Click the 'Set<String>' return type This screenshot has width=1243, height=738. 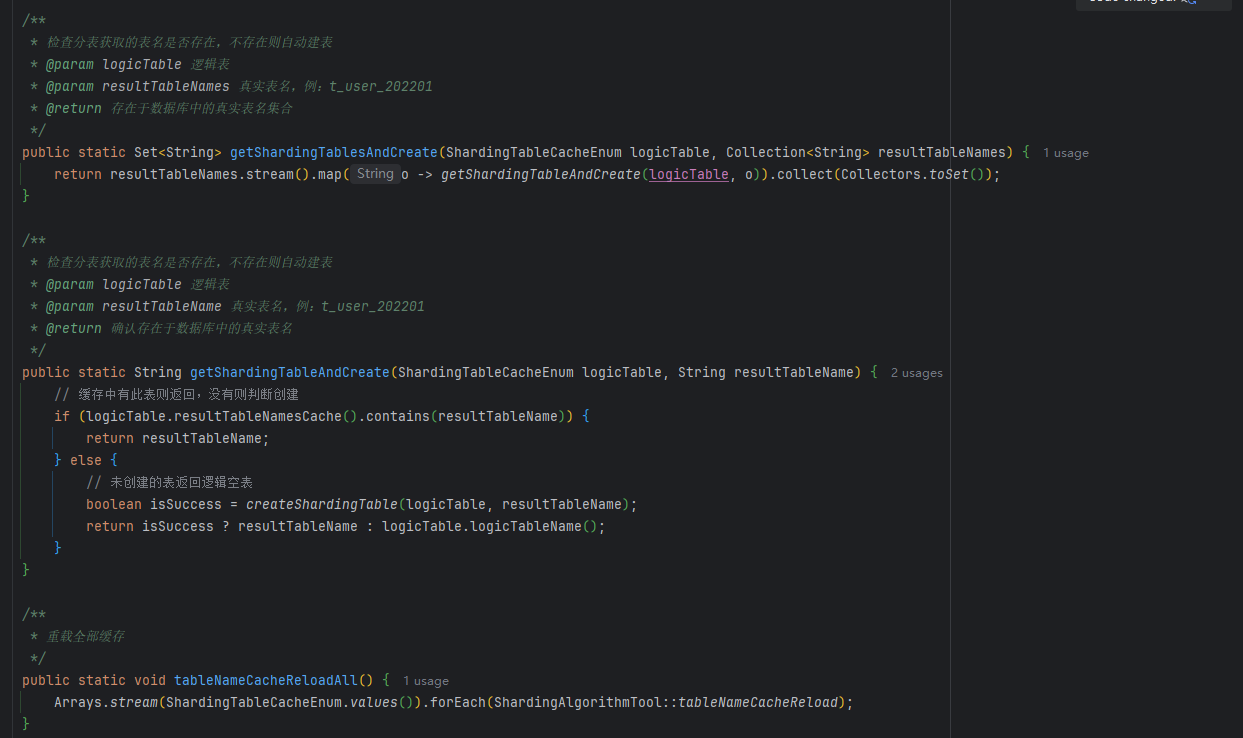(x=178, y=152)
